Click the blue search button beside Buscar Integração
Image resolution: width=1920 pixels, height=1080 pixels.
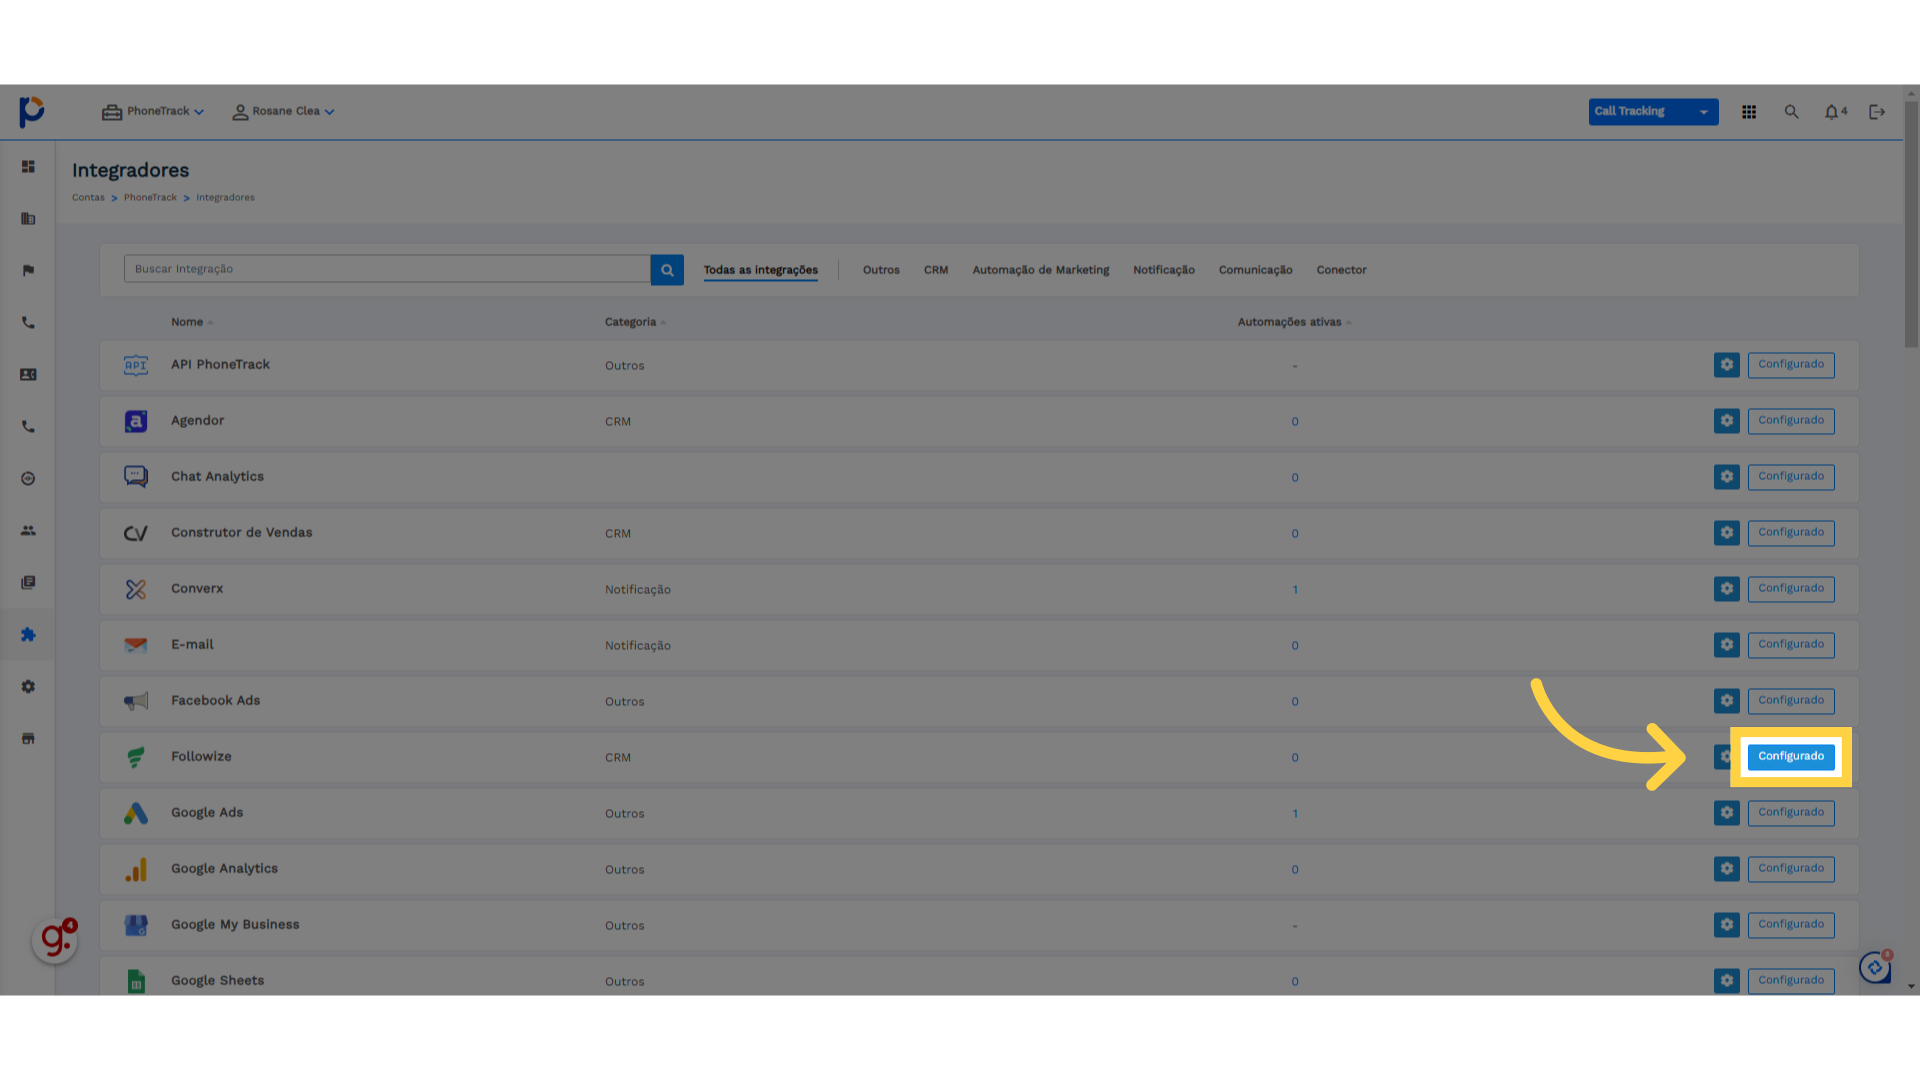pyautogui.click(x=667, y=270)
